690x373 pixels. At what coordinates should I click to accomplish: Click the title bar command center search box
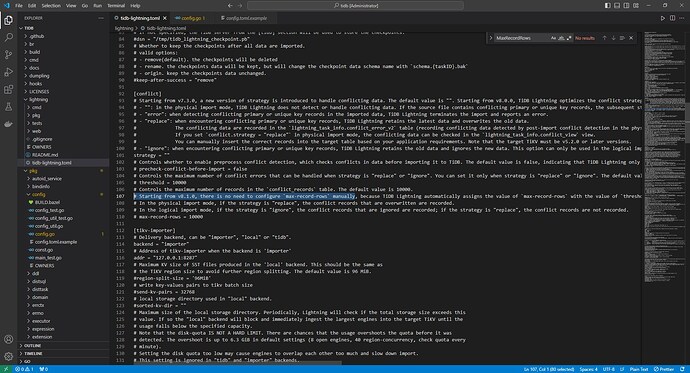[x=355, y=6]
